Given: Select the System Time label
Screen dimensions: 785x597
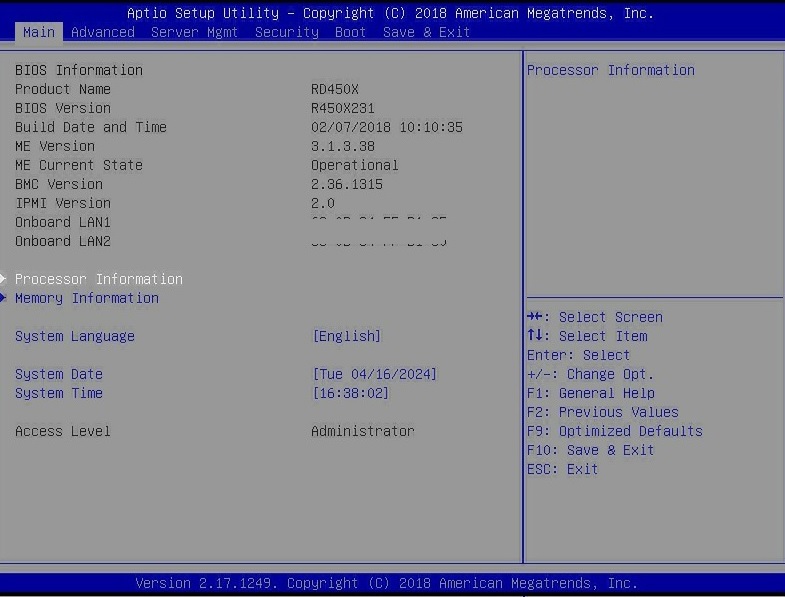Looking at the screenshot, I should tap(59, 393).
